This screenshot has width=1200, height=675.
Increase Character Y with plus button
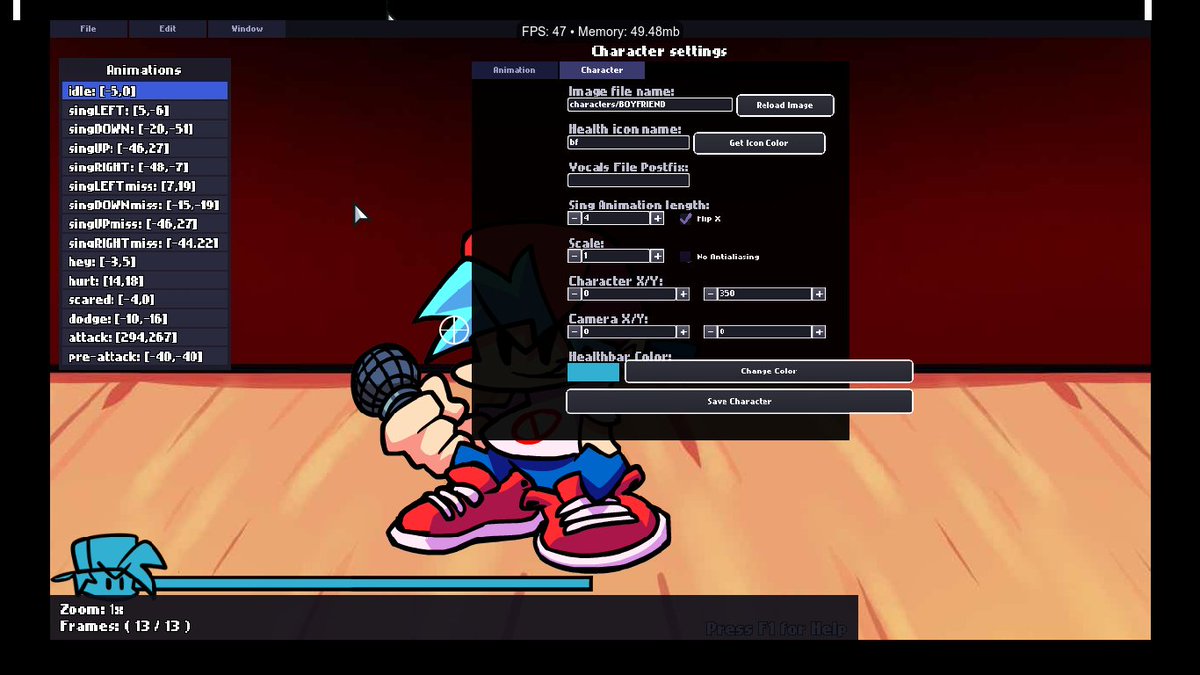[x=819, y=294]
